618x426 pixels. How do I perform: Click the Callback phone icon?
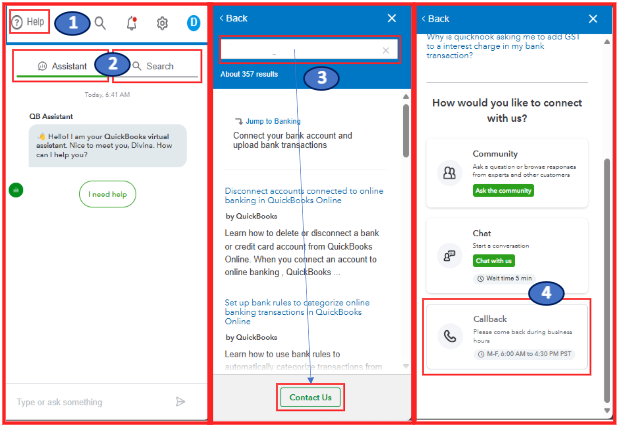pos(450,336)
